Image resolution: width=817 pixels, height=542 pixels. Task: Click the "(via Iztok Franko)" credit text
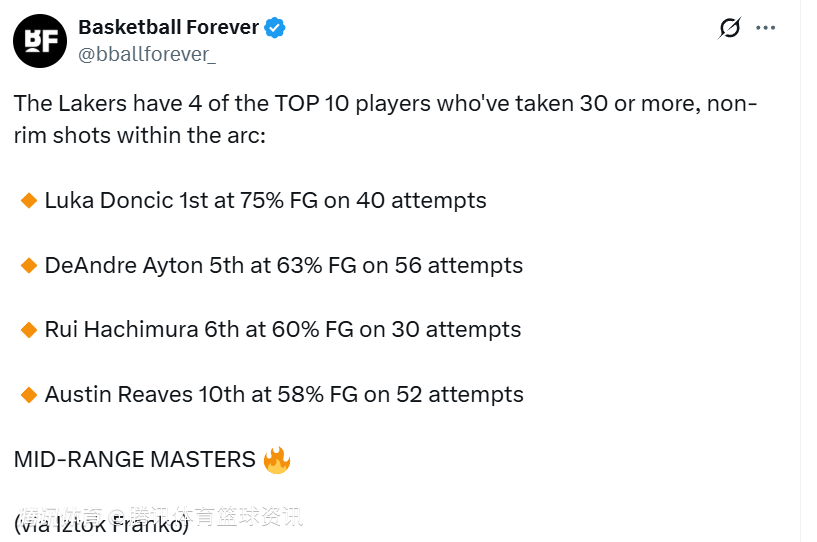point(102,526)
